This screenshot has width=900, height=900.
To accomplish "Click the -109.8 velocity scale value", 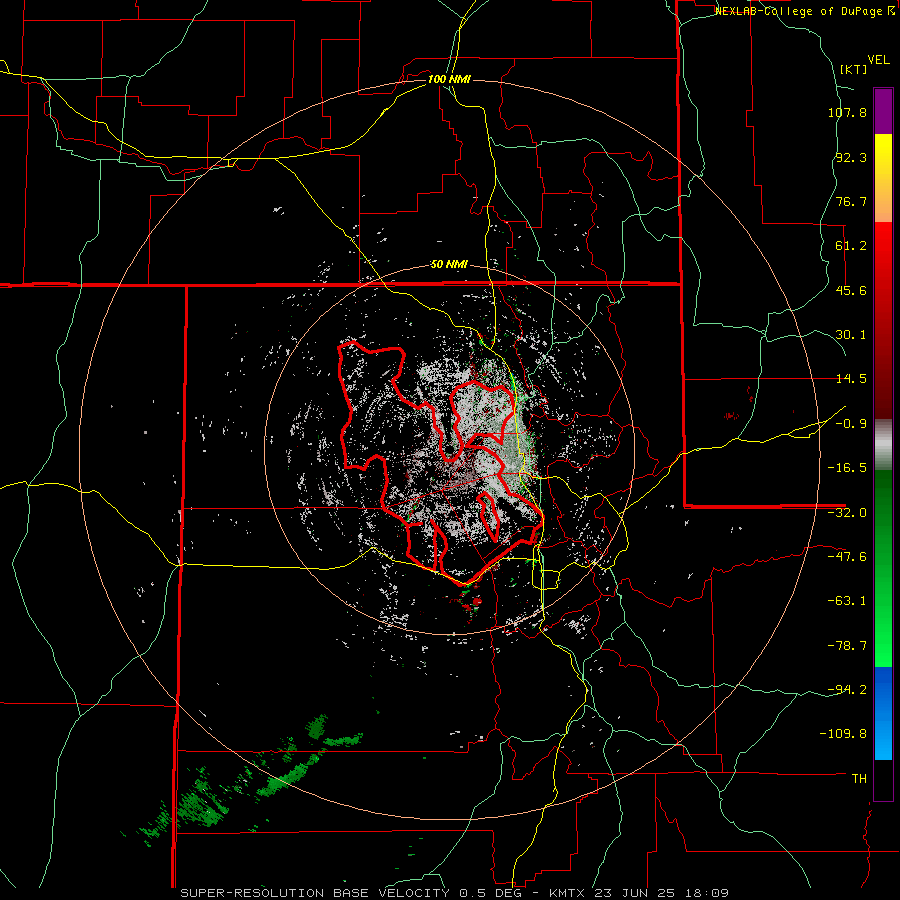I will (x=843, y=734).
